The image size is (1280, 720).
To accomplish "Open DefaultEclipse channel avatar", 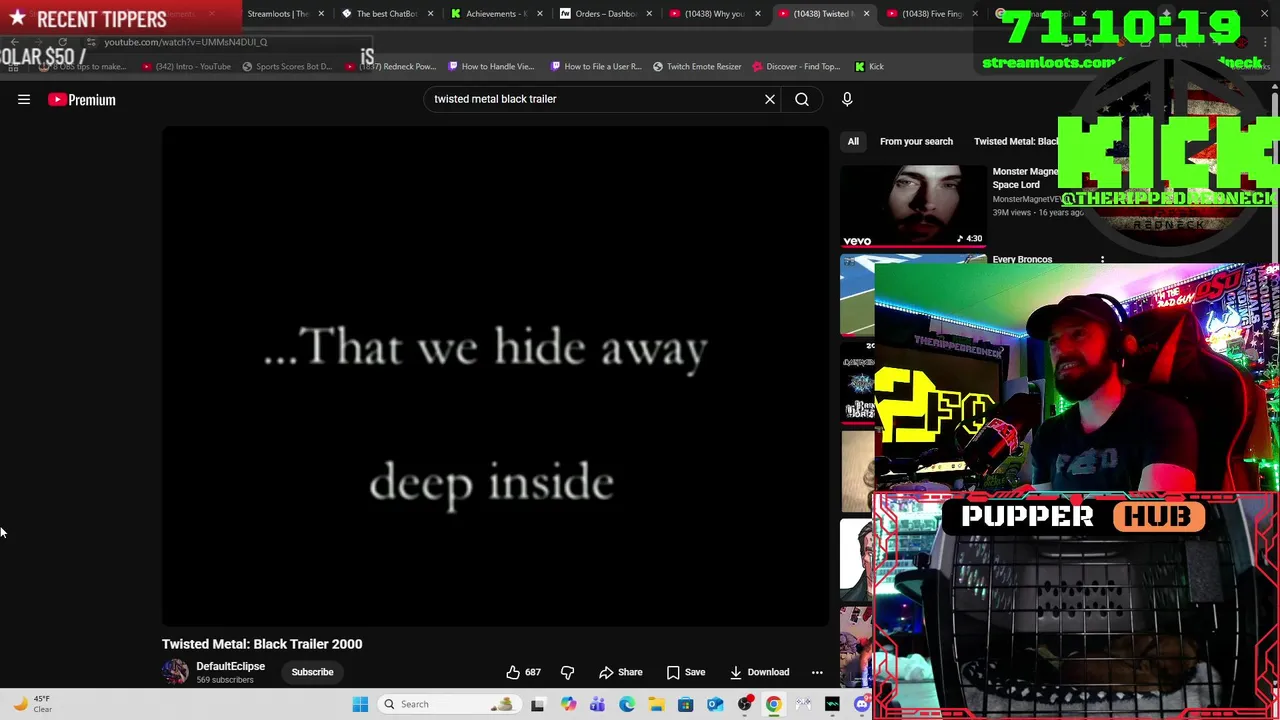I will [x=175, y=672].
